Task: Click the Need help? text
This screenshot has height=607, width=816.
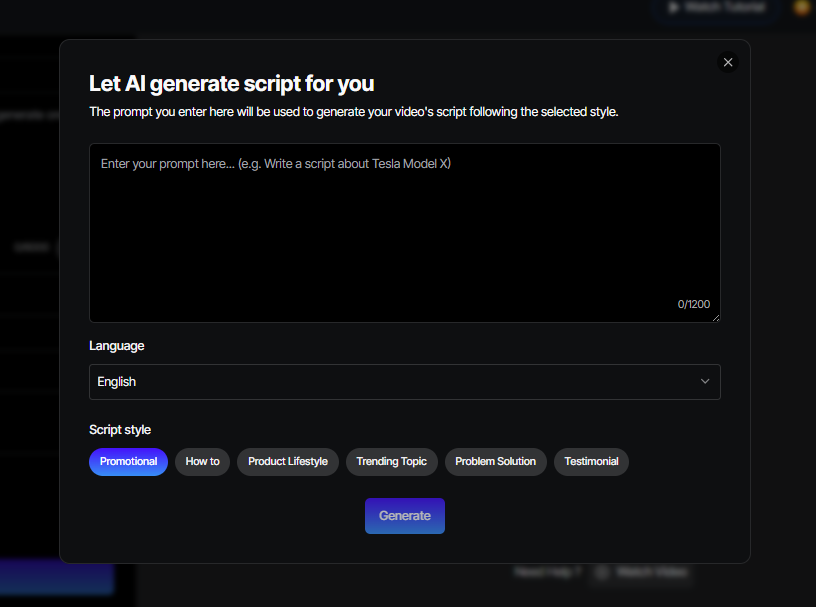Action: 547,572
